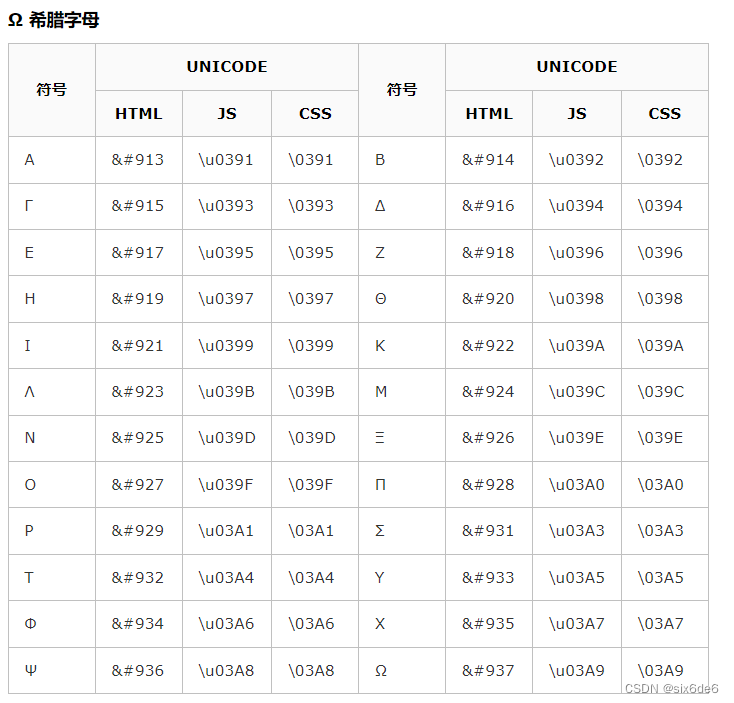Select the HTML cell &#935
The height and width of the screenshot is (703, 734).
(489, 624)
